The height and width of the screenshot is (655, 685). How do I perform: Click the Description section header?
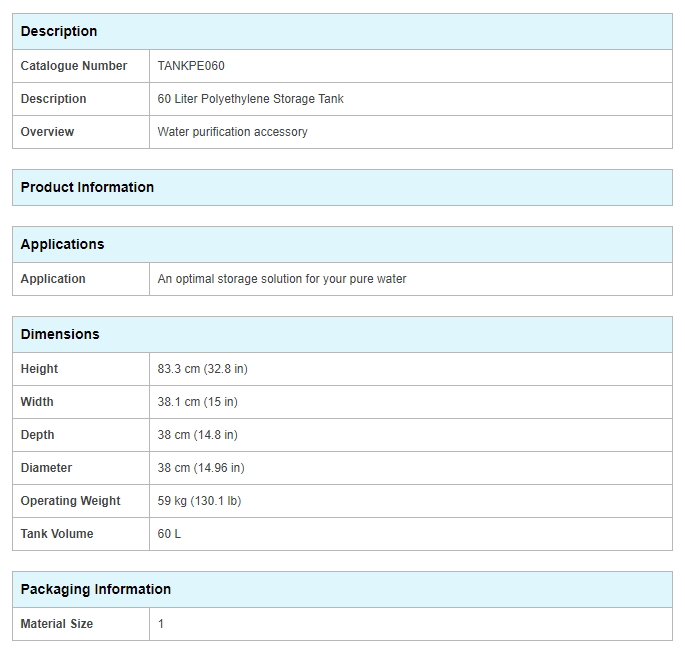click(x=59, y=32)
